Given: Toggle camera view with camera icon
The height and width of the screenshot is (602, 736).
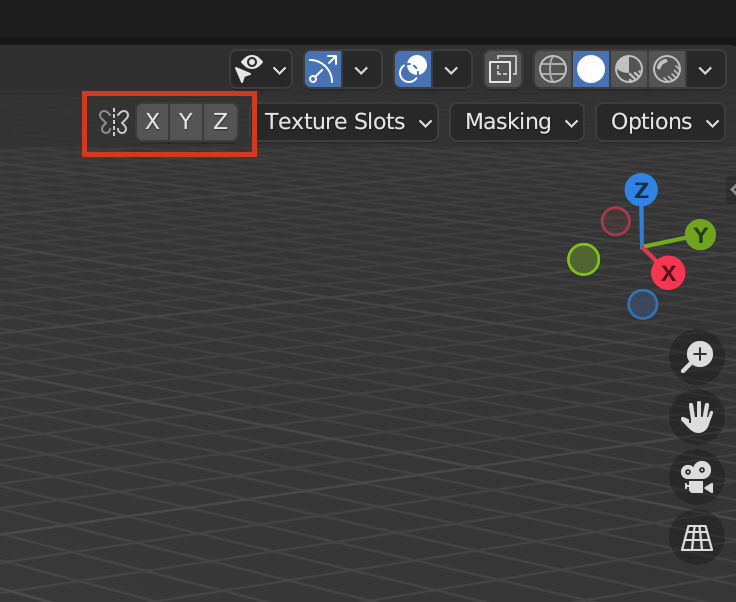Looking at the screenshot, I should coord(696,477).
